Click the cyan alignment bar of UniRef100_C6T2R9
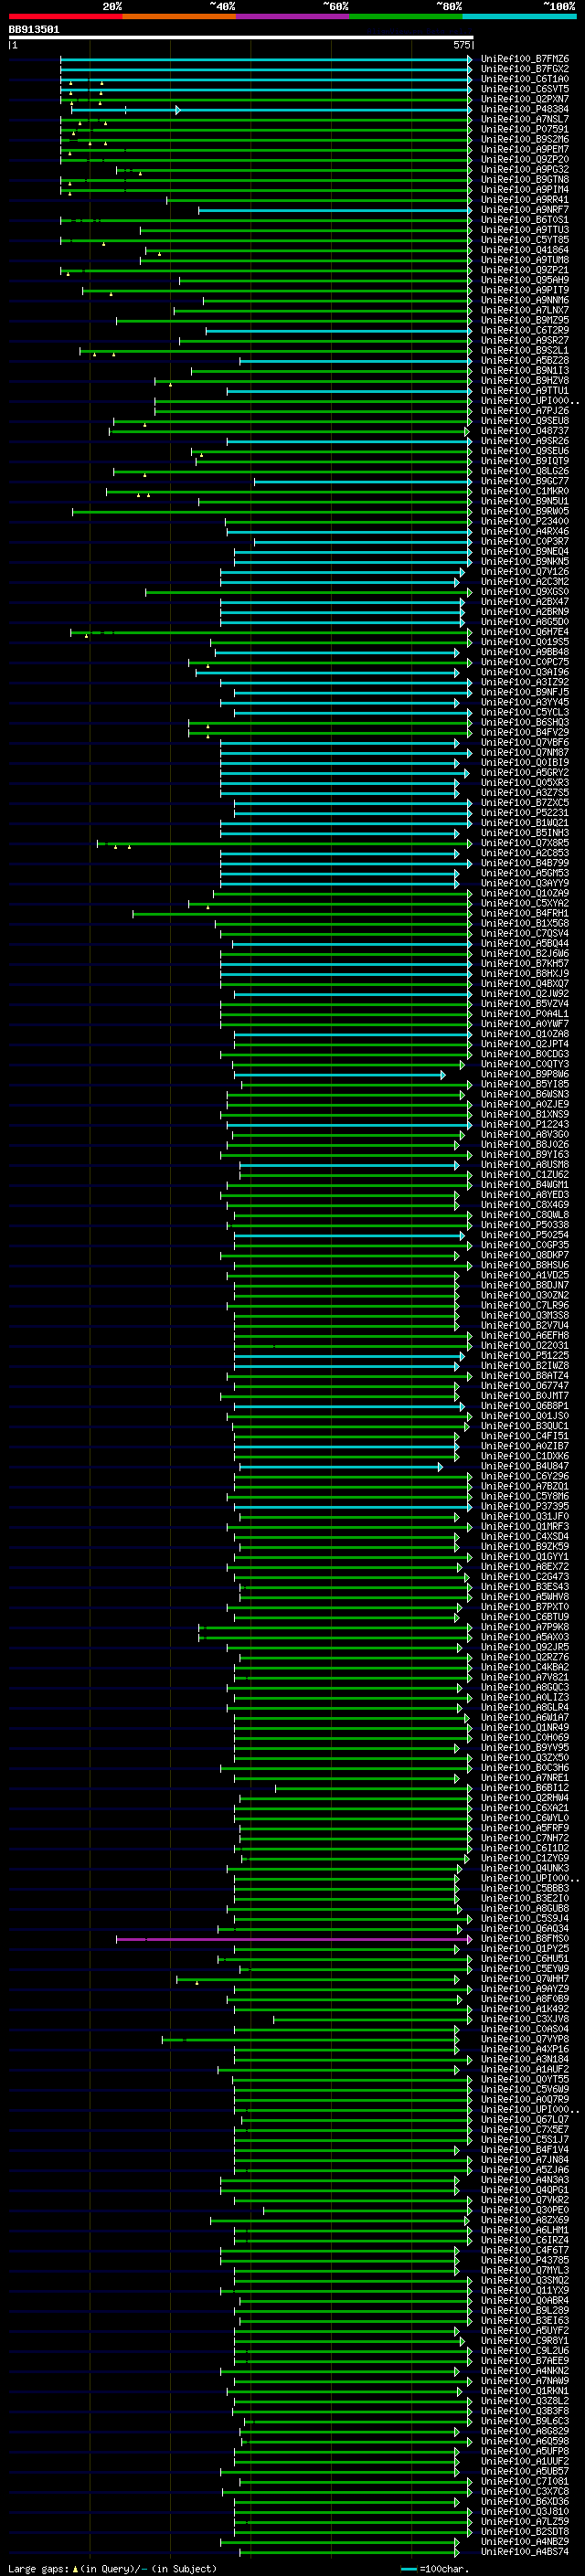The width and height of the screenshot is (585, 2576). click(x=339, y=331)
